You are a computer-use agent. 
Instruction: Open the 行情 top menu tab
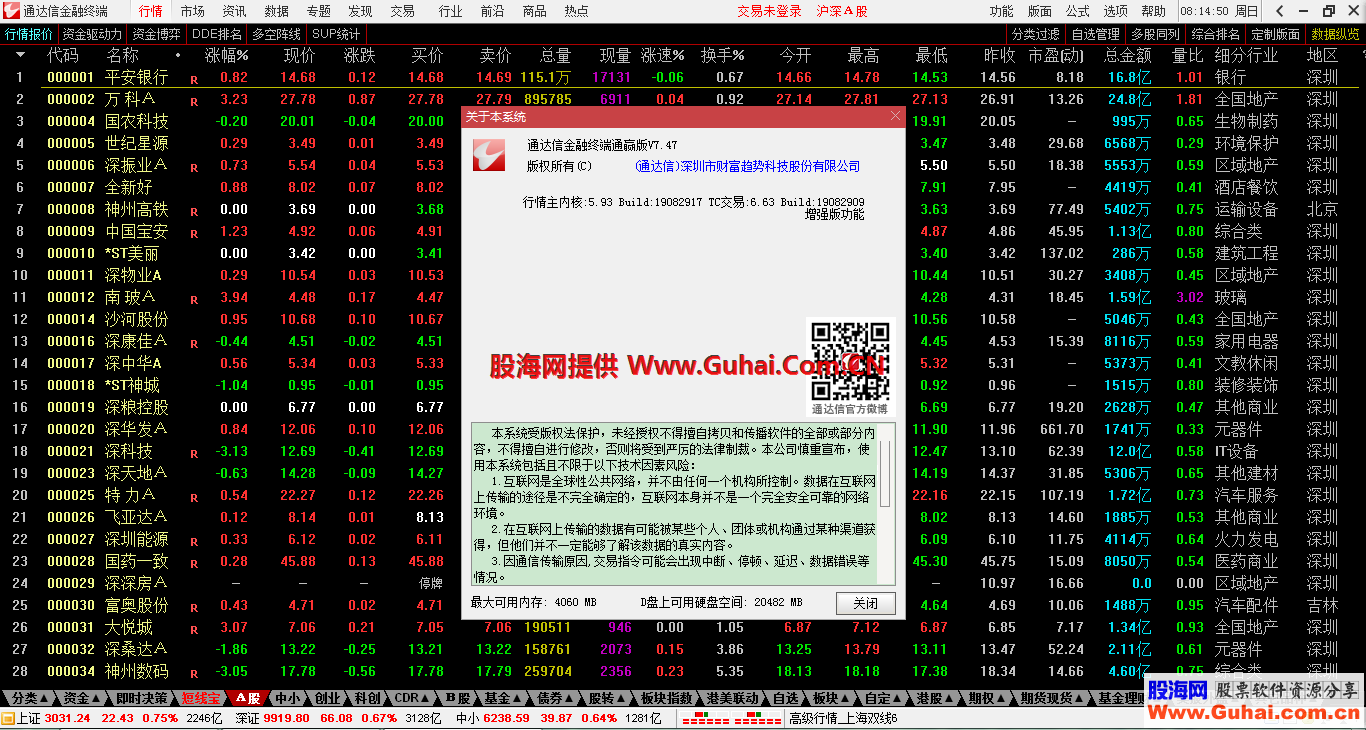150,12
